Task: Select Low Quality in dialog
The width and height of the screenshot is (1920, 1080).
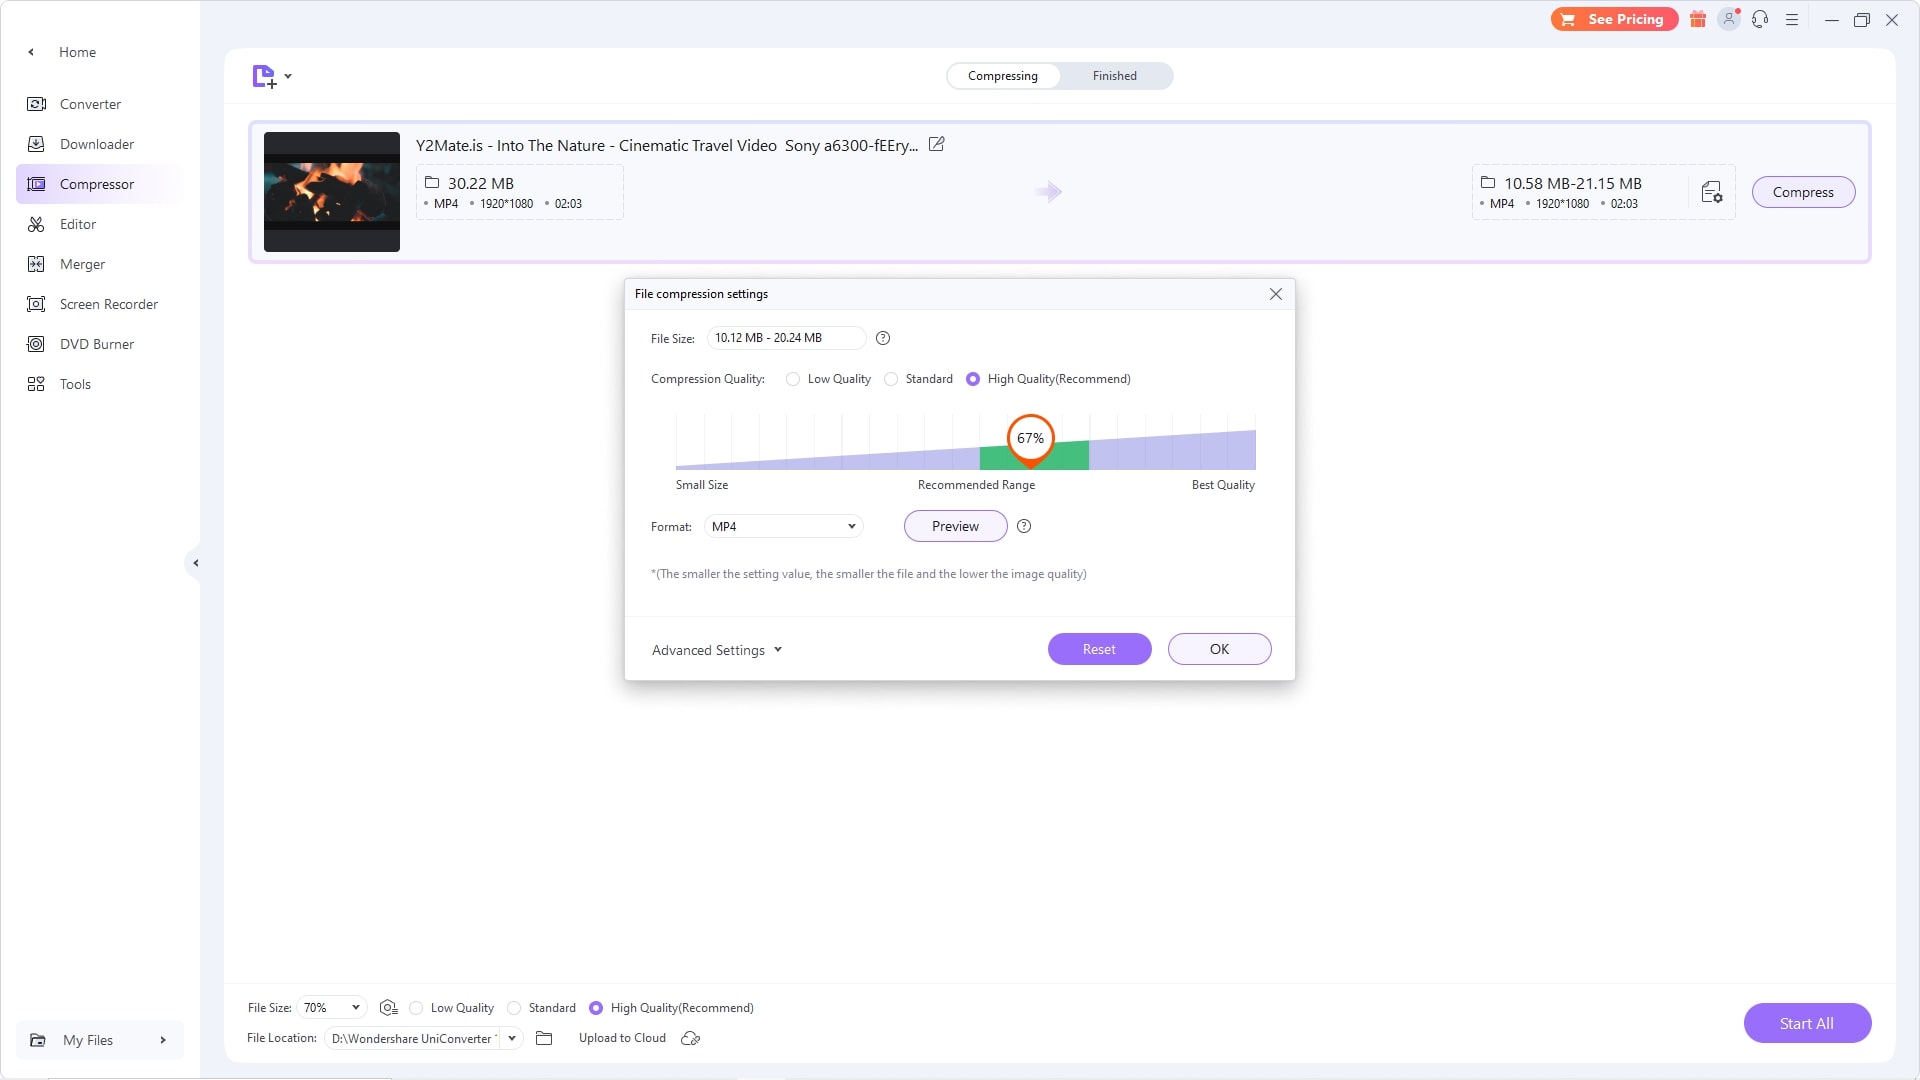Action: click(x=793, y=380)
